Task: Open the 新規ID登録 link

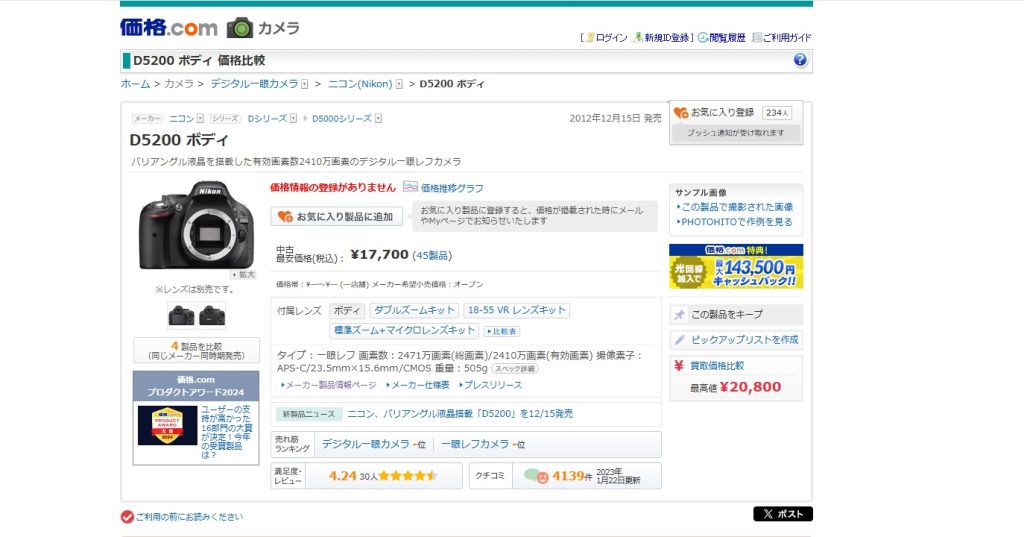Action: click(666, 38)
